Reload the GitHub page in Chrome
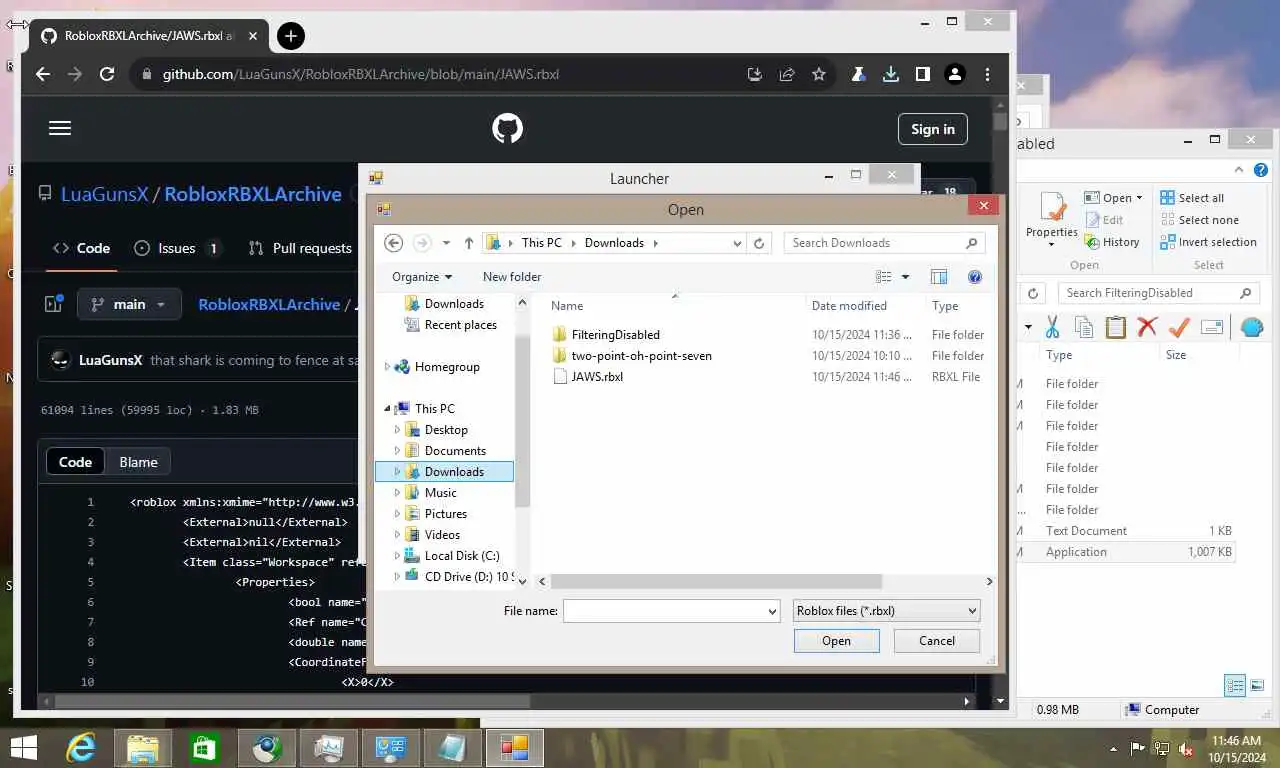The height and width of the screenshot is (768, 1280). 107,74
